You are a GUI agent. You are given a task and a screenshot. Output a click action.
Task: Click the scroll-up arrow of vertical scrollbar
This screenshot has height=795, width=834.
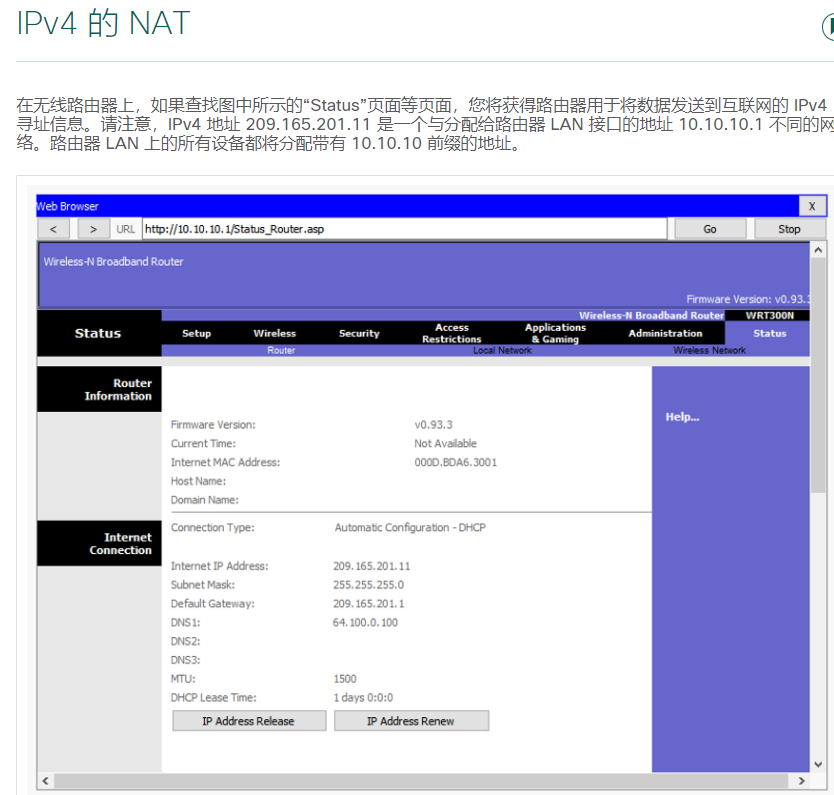pyautogui.click(x=818, y=250)
